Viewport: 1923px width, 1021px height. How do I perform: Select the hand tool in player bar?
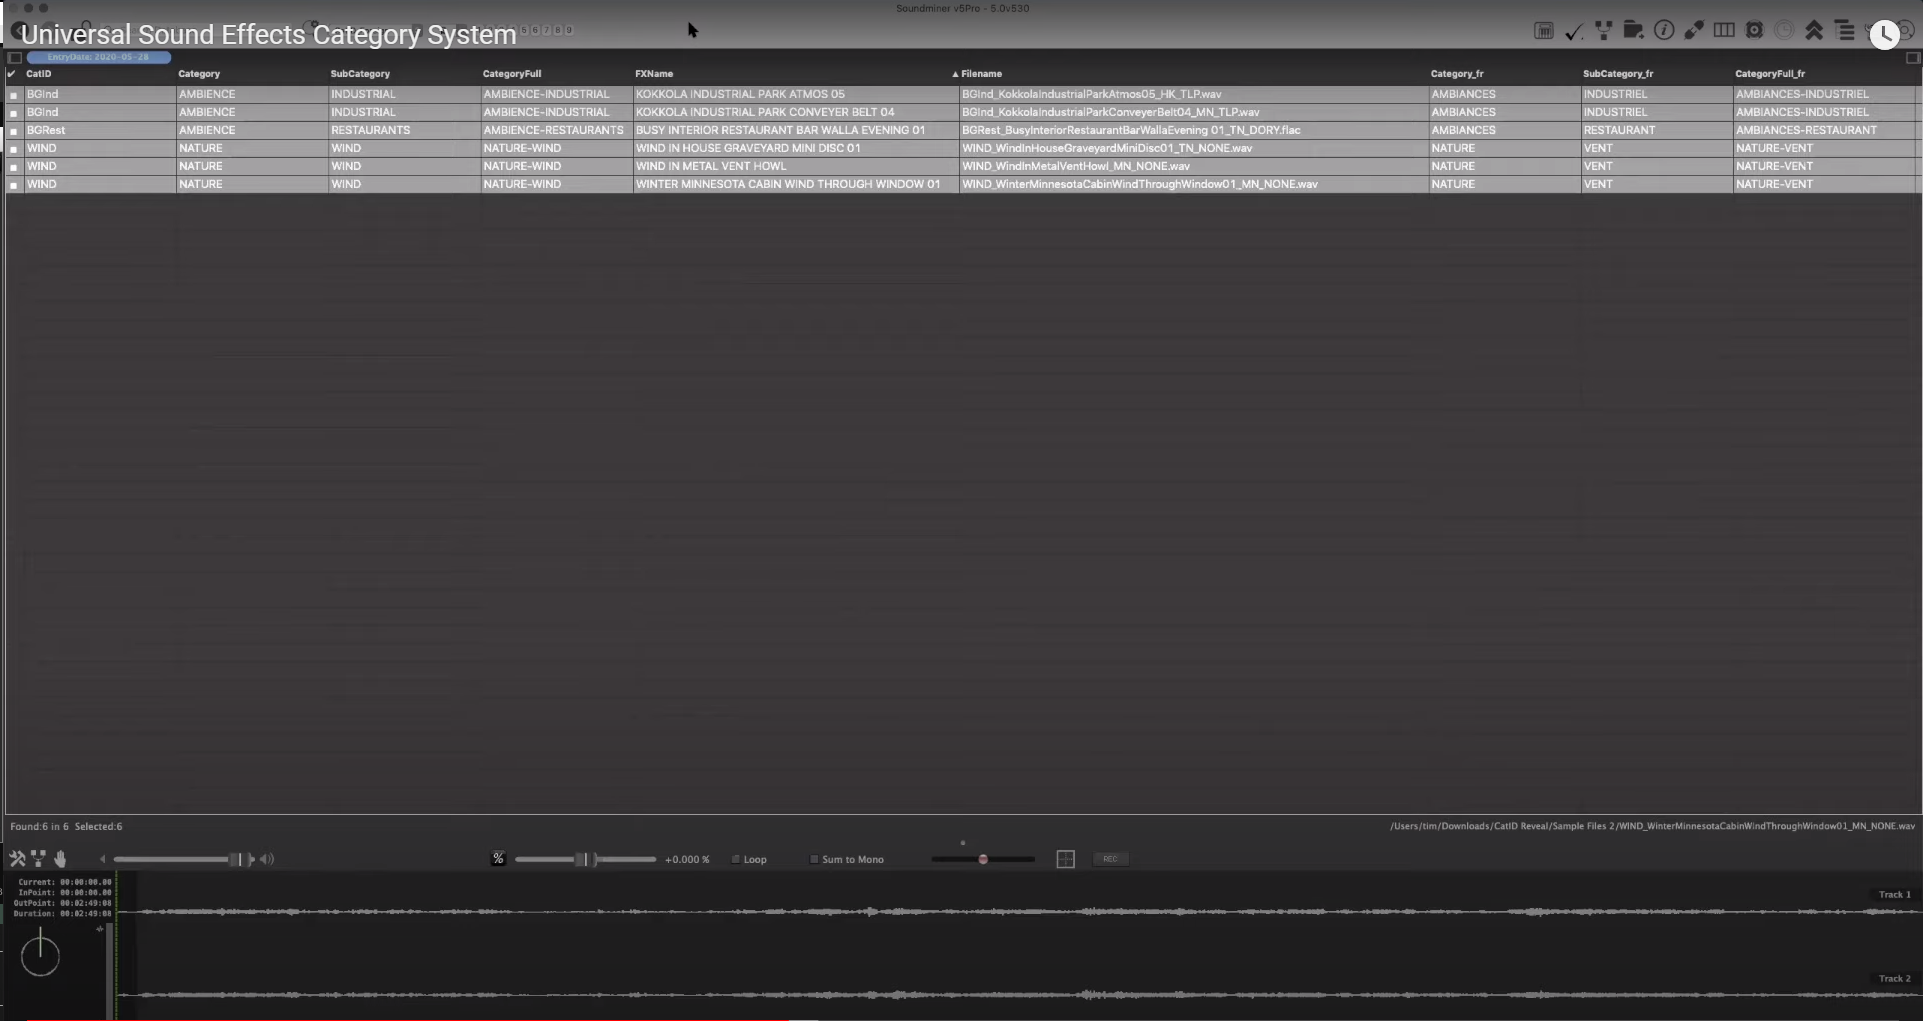click(60, 859)
